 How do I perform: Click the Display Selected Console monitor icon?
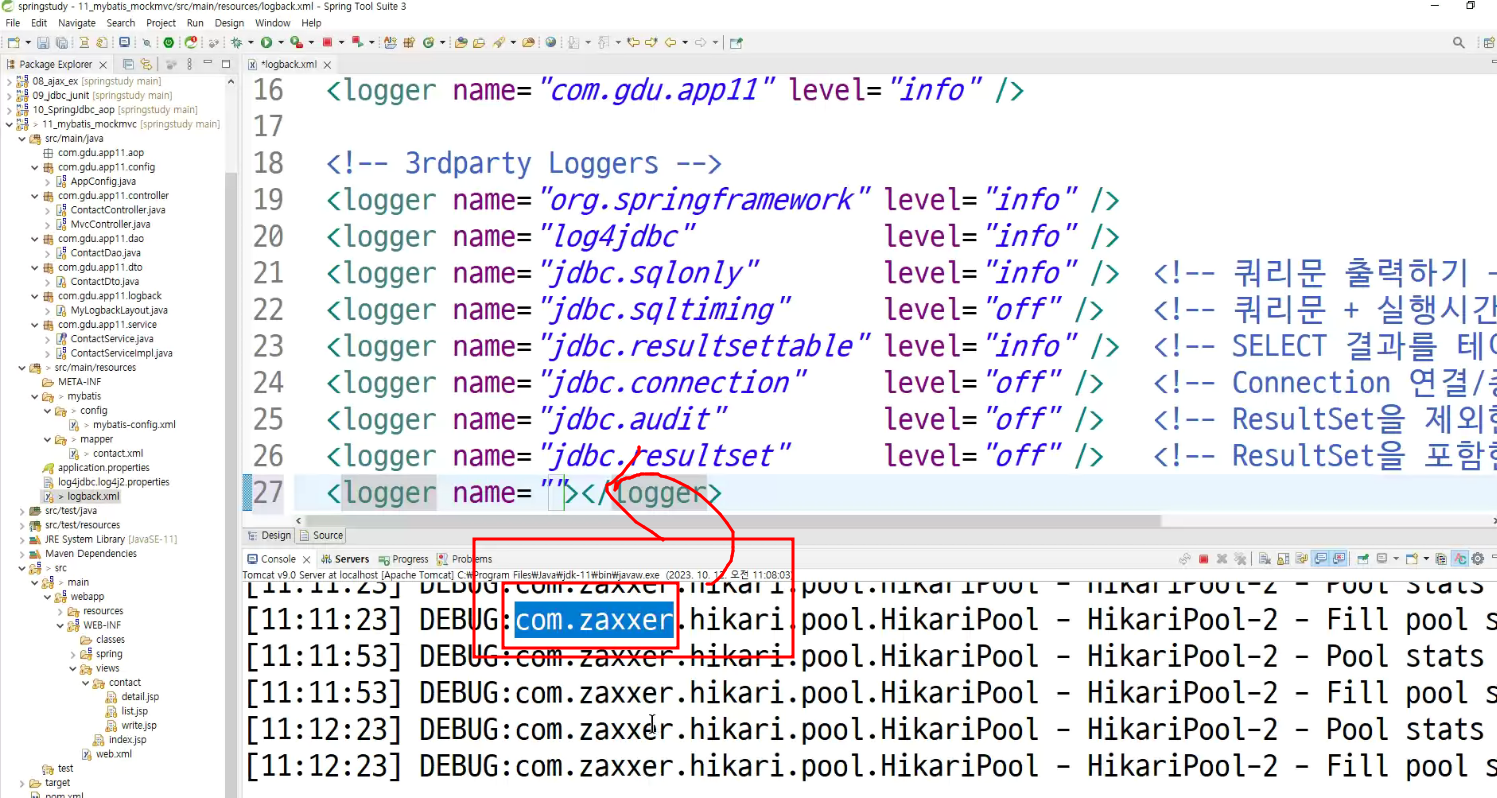pyautogui.click(x=1381, y=559)
